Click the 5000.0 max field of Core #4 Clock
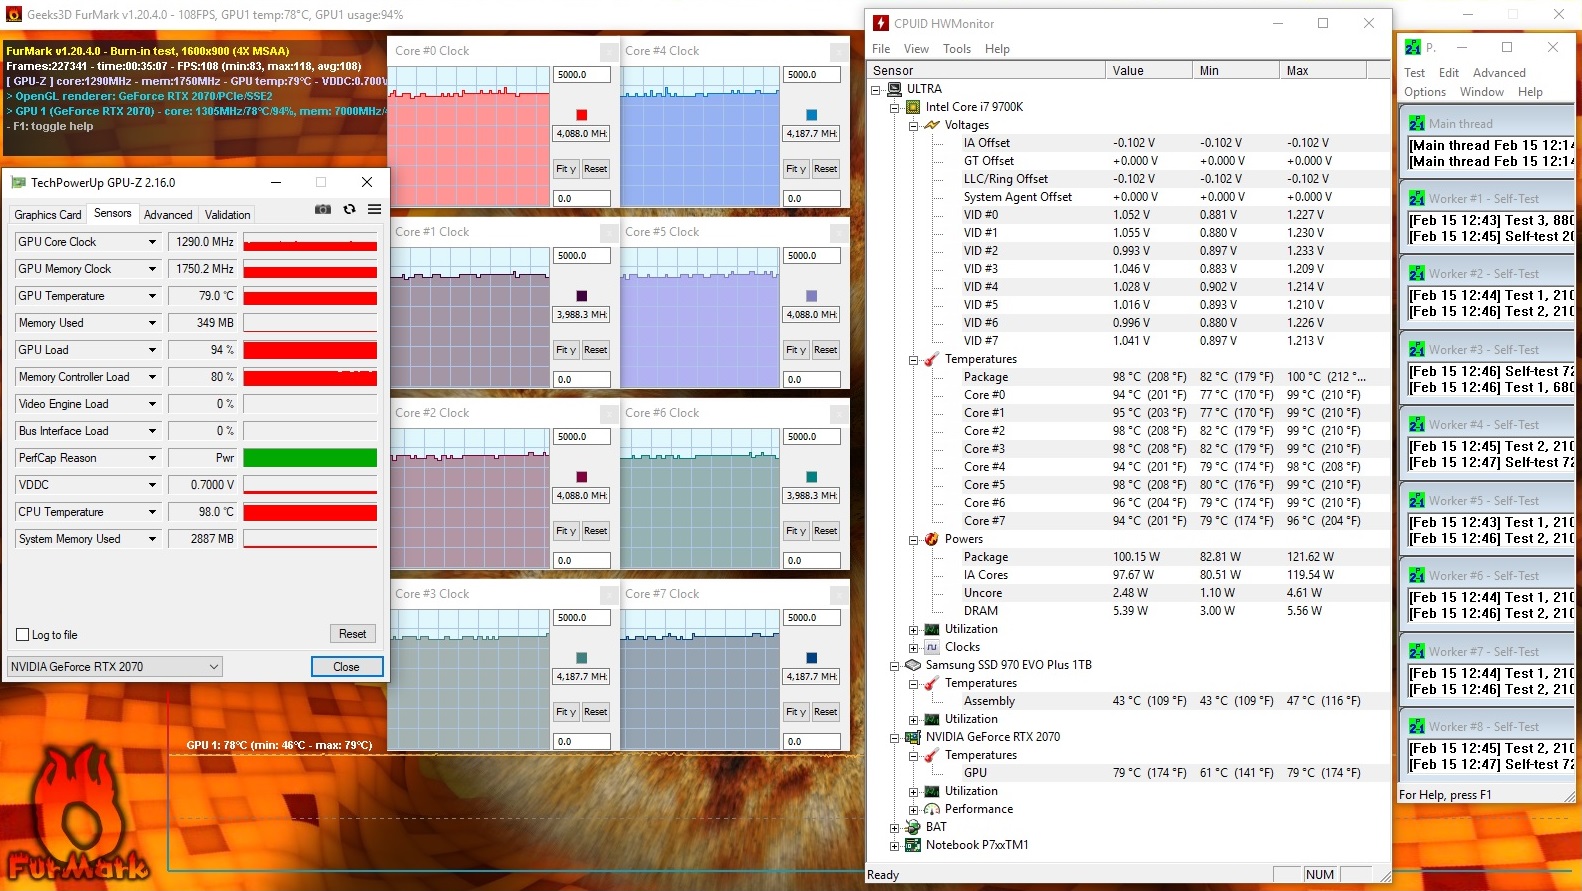This screenshot has height=891, width=1582. point(811,75)
